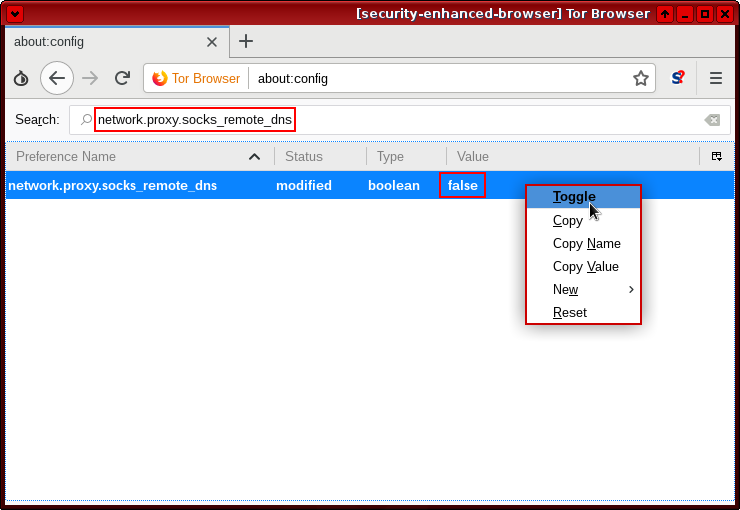Select Toggle in the context menu
Viewport: 740px width, 510px height.
coord(574,197)
